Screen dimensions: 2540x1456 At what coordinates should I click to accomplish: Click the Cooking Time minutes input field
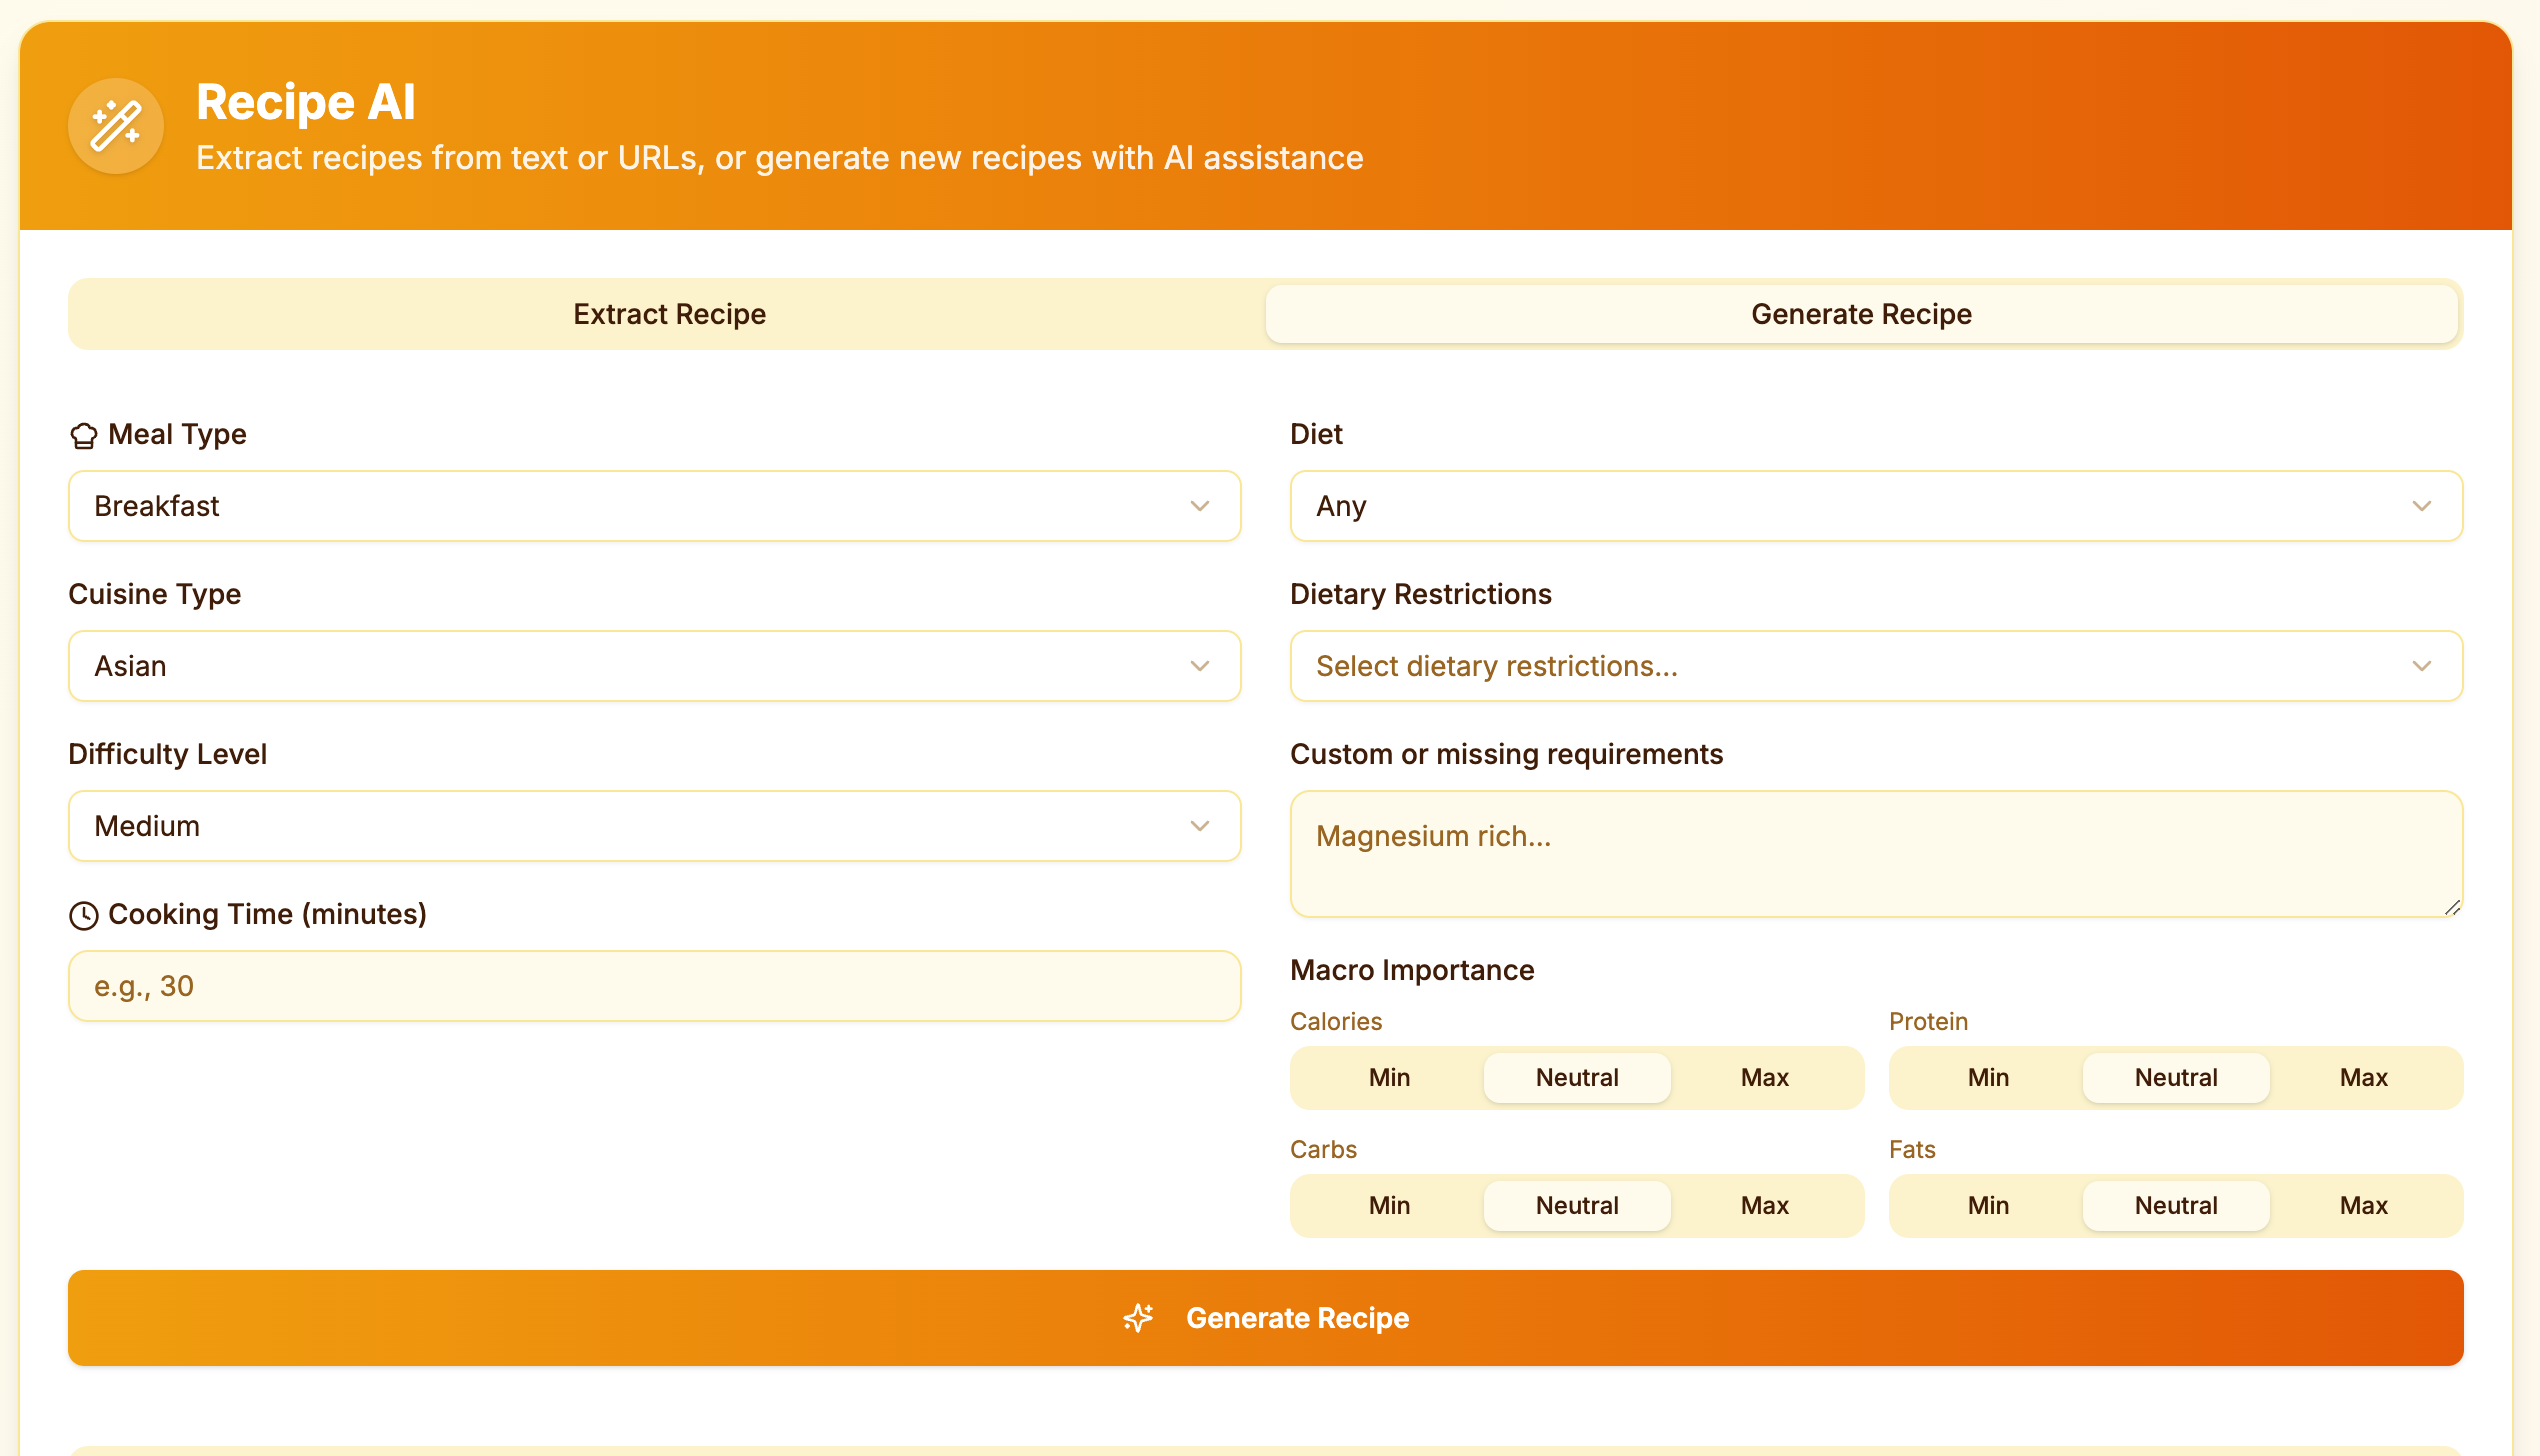(654, 986)
